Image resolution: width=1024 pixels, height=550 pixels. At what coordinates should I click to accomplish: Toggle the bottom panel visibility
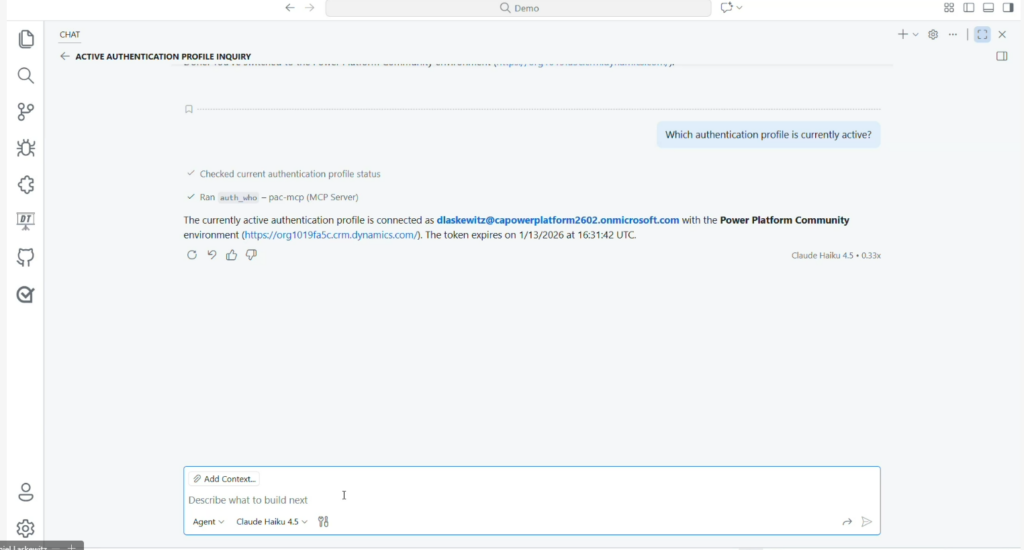(988, 8)
